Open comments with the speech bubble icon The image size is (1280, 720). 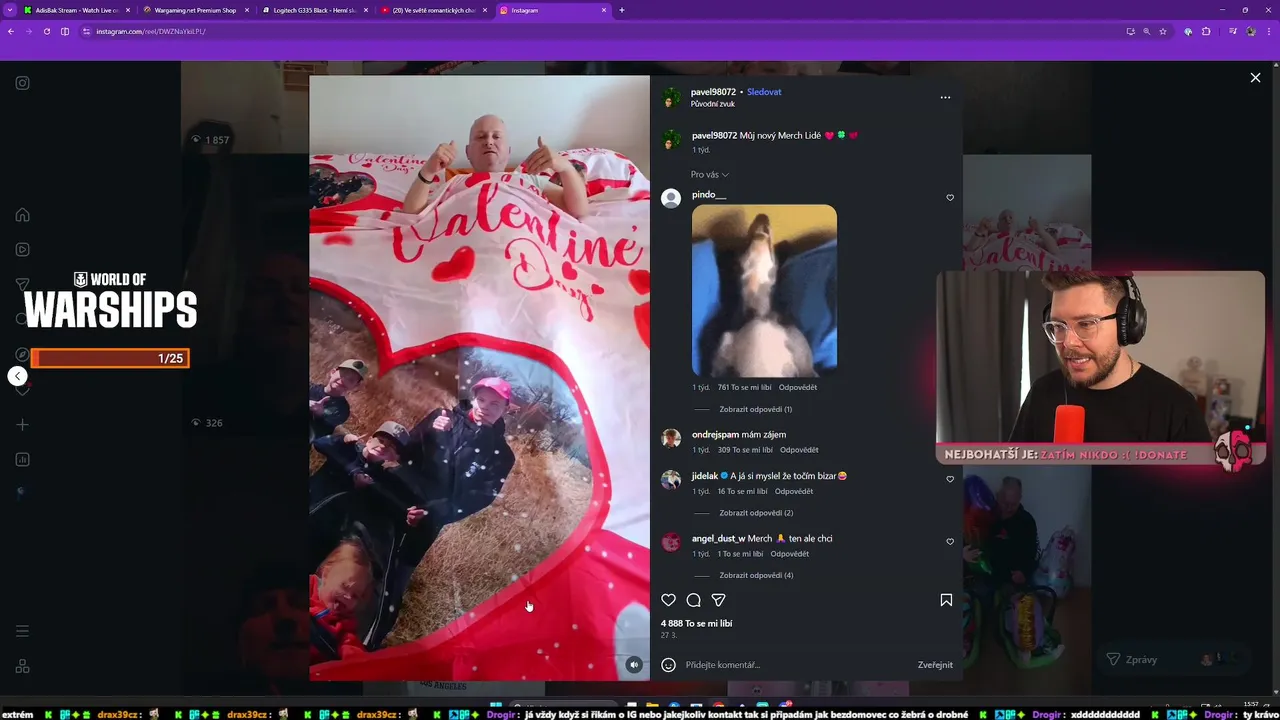694,600
